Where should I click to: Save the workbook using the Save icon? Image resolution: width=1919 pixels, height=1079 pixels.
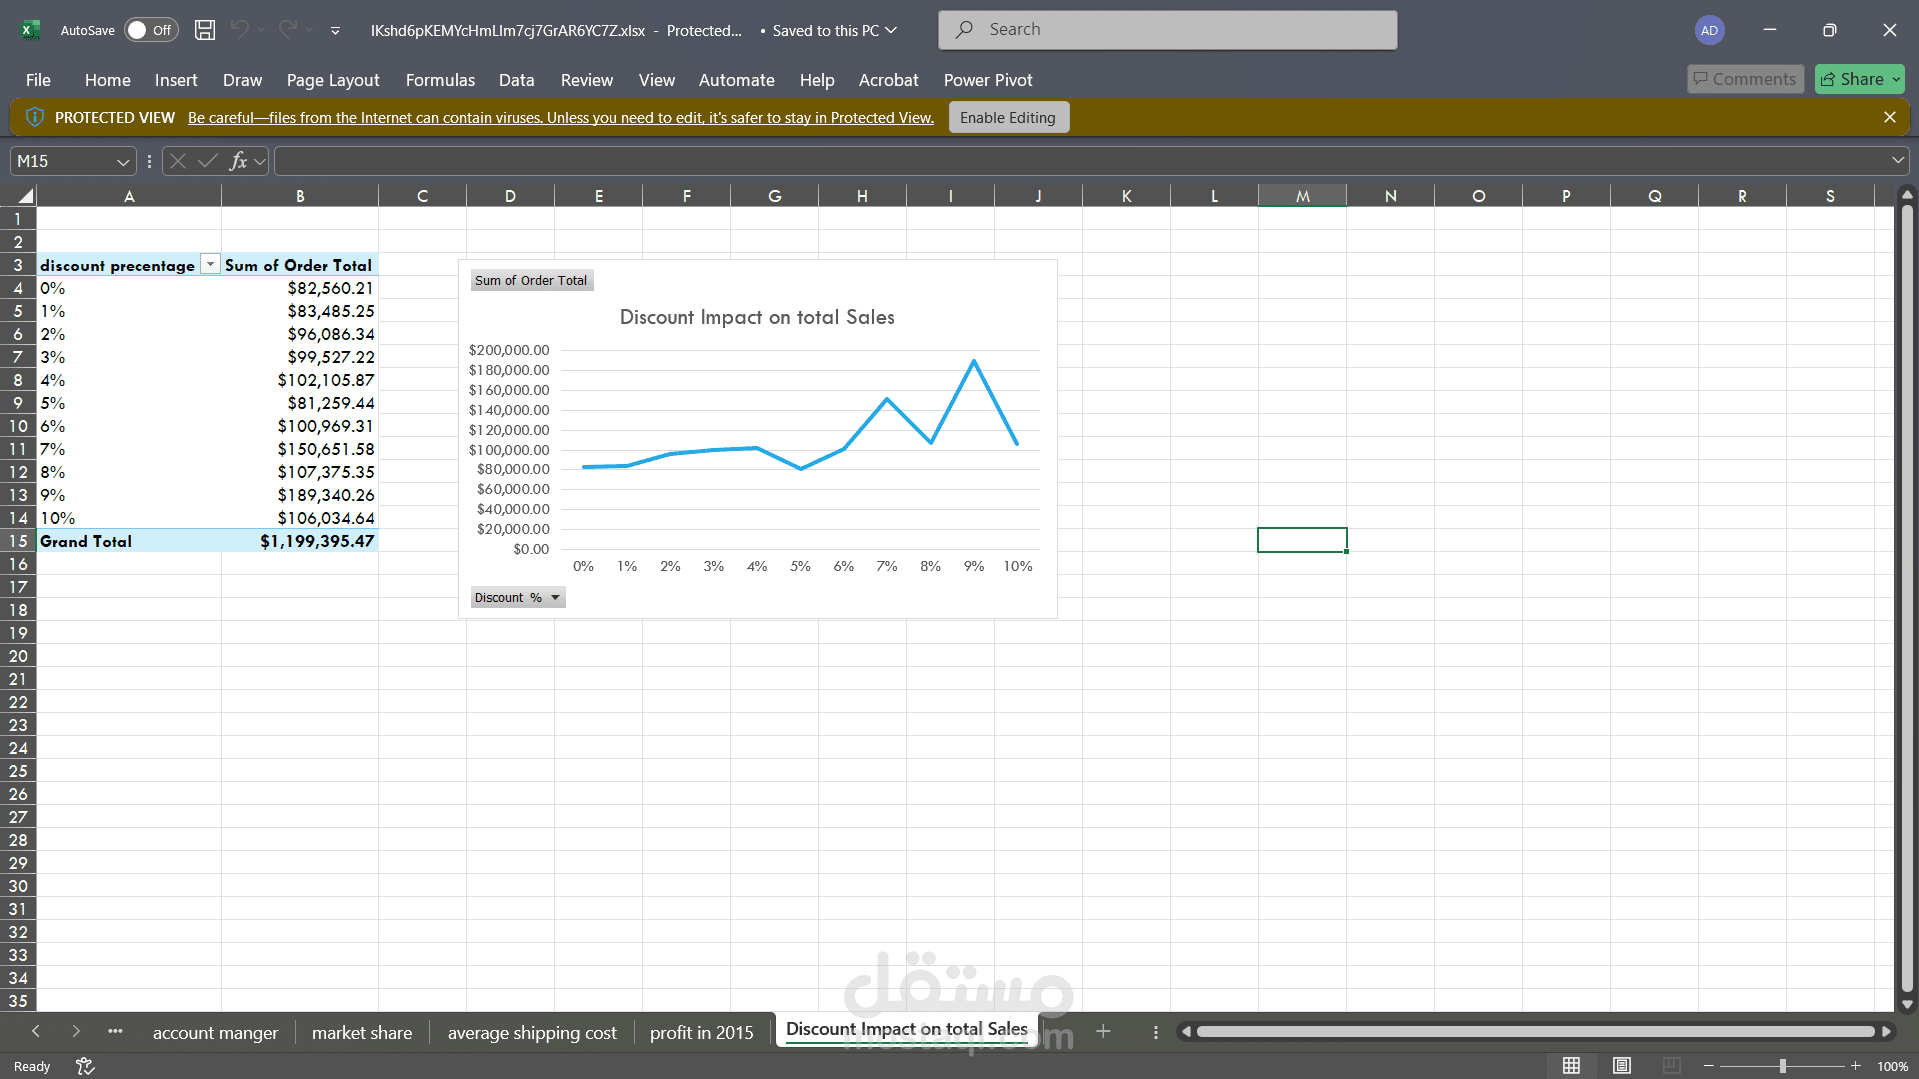pyautogui.click(x=204, y=30)
